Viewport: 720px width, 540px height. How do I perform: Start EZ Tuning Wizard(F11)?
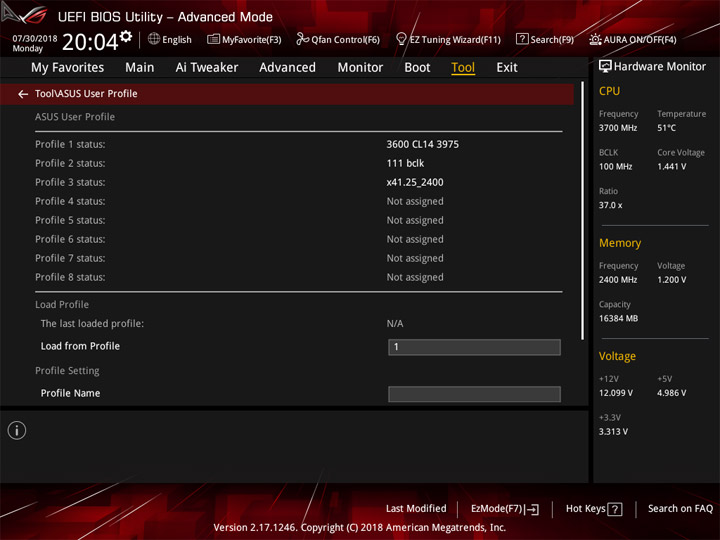(x=448, y=39)
